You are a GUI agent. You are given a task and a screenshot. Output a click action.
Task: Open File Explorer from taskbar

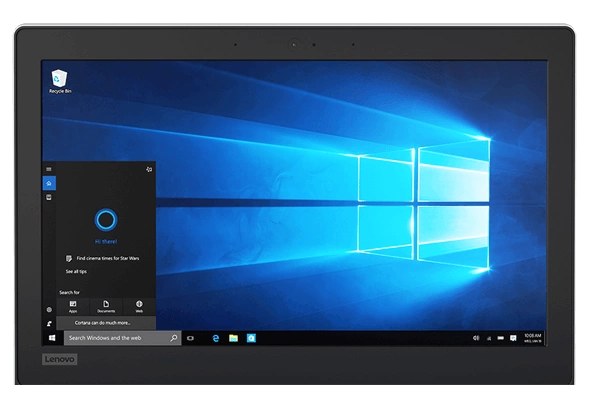pos(233,338)
